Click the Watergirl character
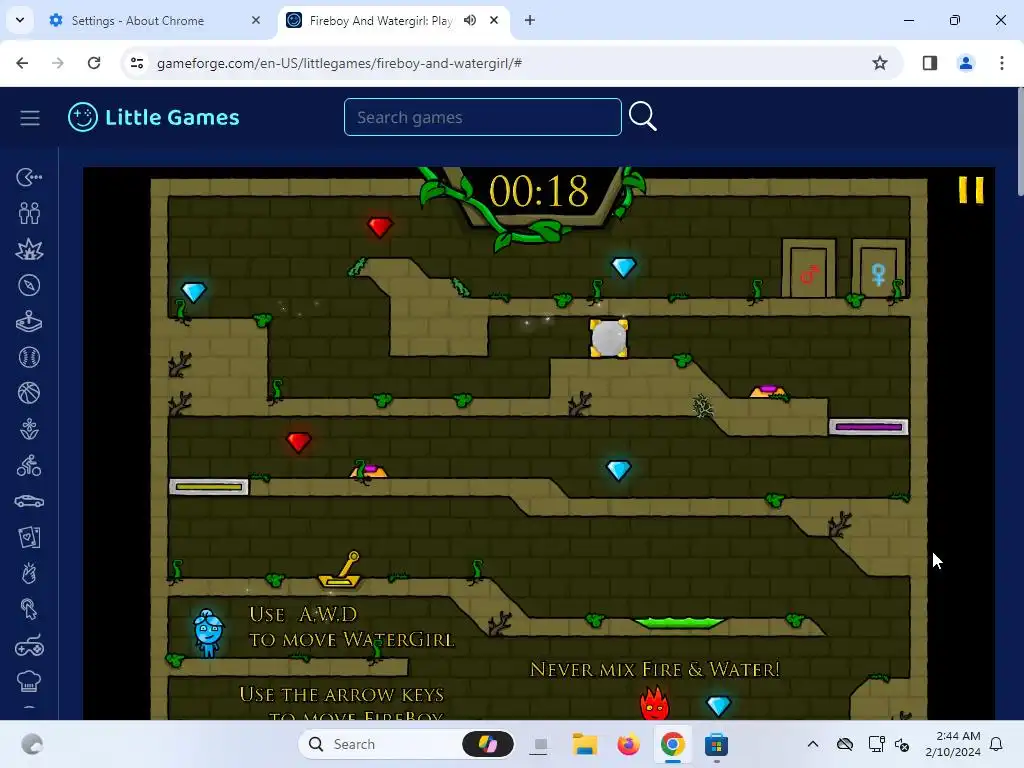This screenshot has width=1024, height=768. click(208, 632)
